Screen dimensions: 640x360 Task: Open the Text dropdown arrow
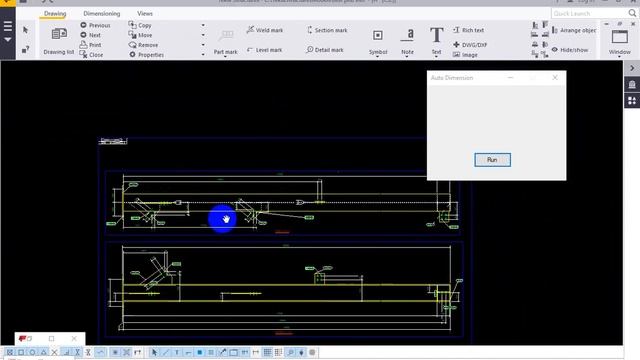(436, 57)
